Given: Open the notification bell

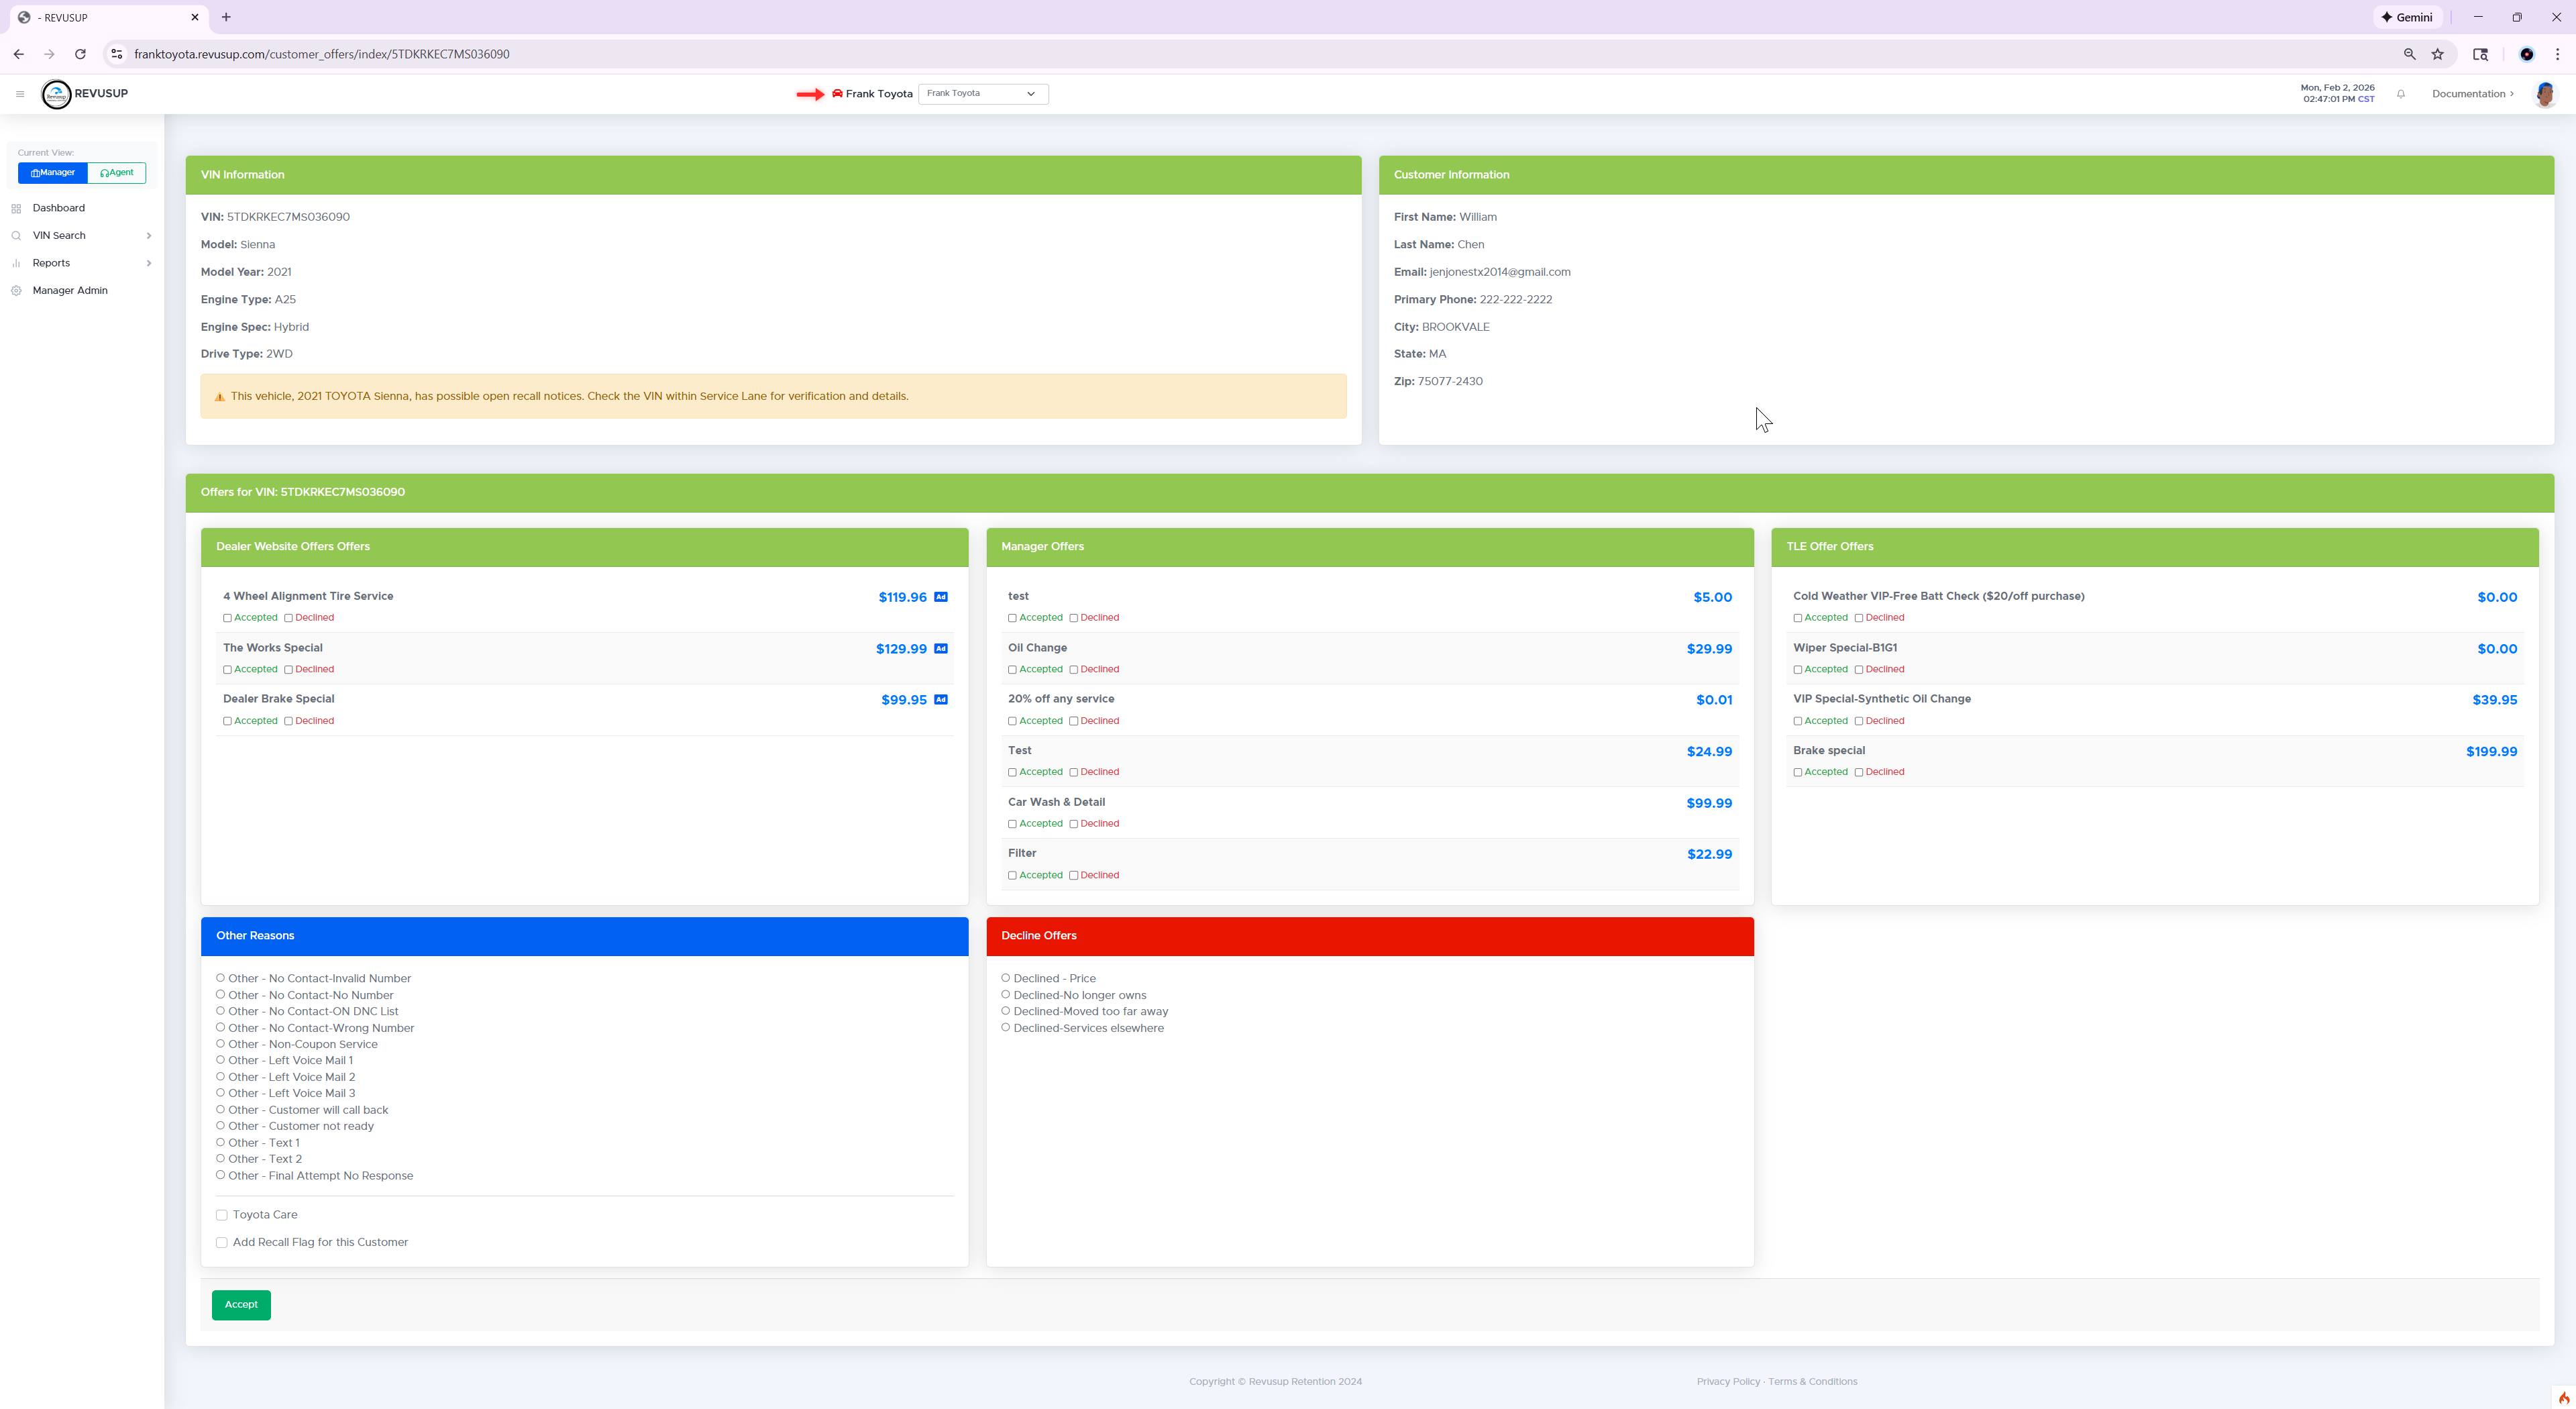Looking at the screenshot, I should point(2400,94).
